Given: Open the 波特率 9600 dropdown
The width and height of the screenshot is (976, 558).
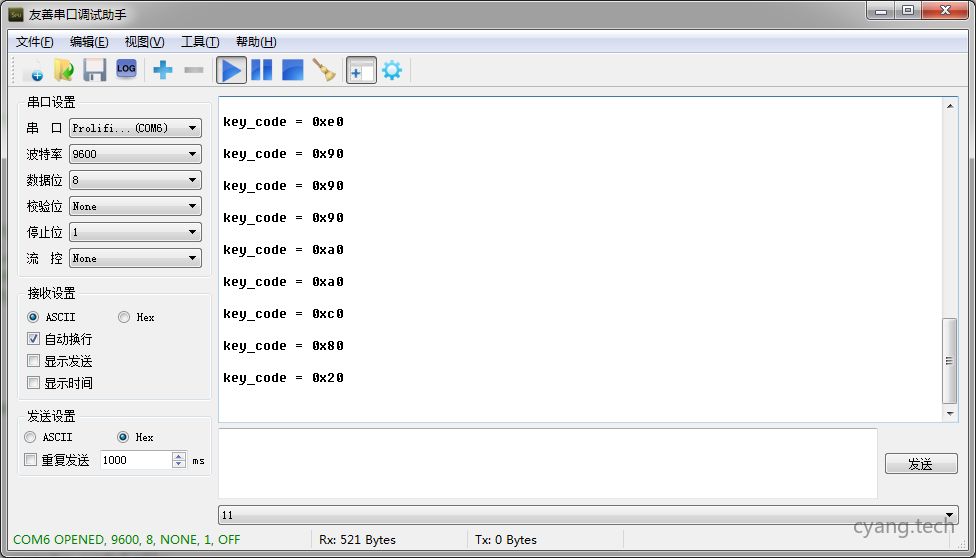Looking at the screenshot, I should point(135,154).
